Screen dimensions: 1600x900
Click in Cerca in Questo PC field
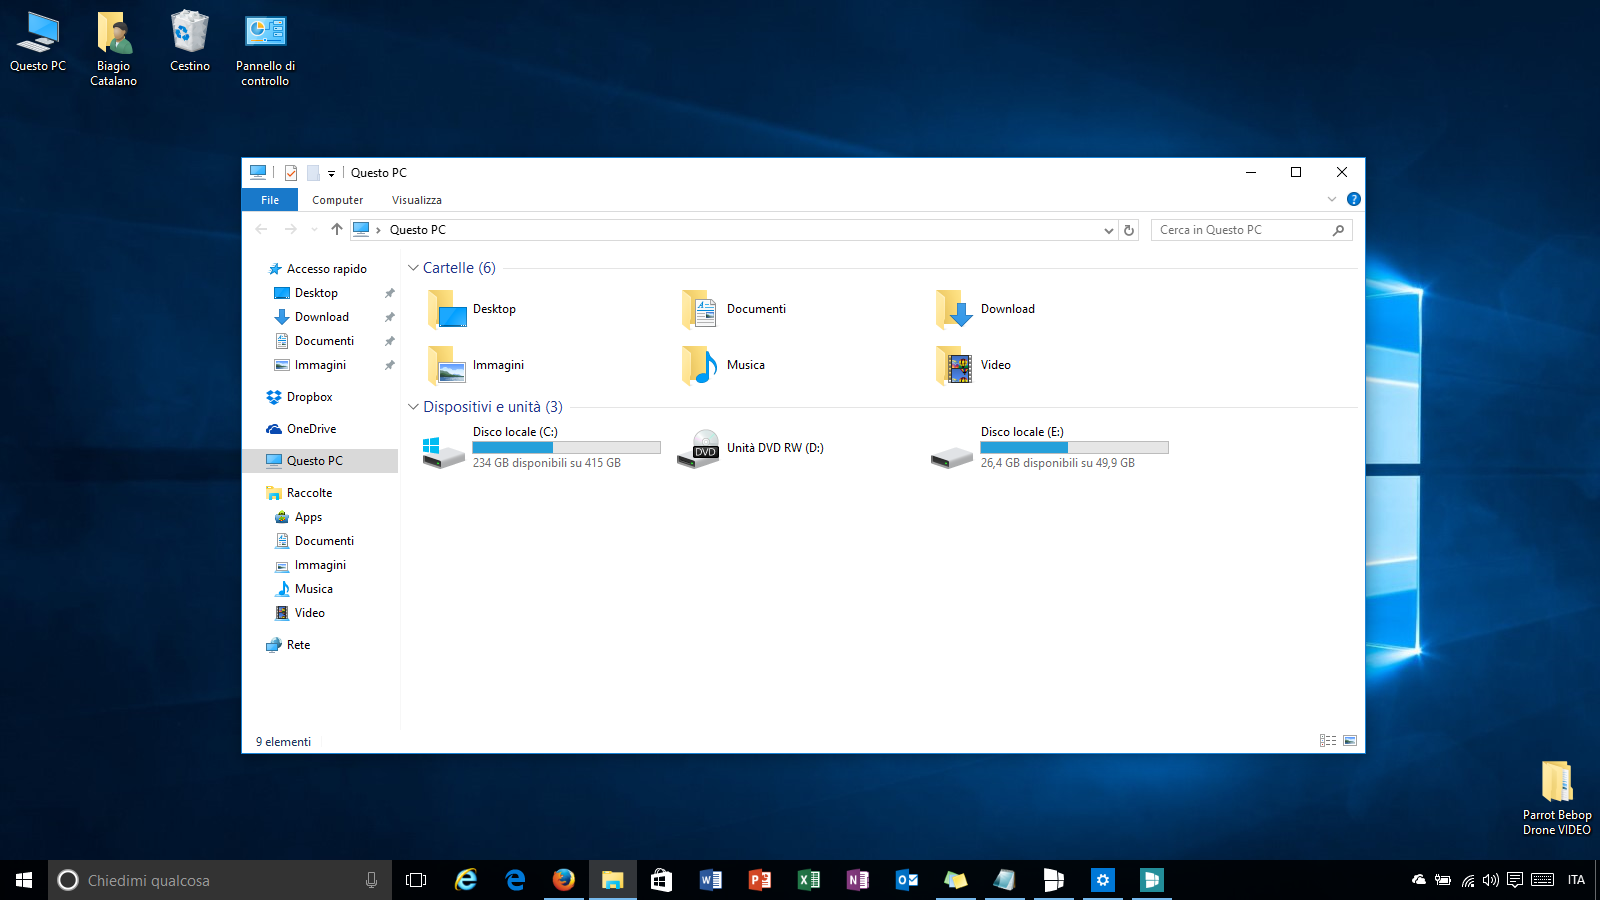pyautogui.click(x=1252, y=230)
